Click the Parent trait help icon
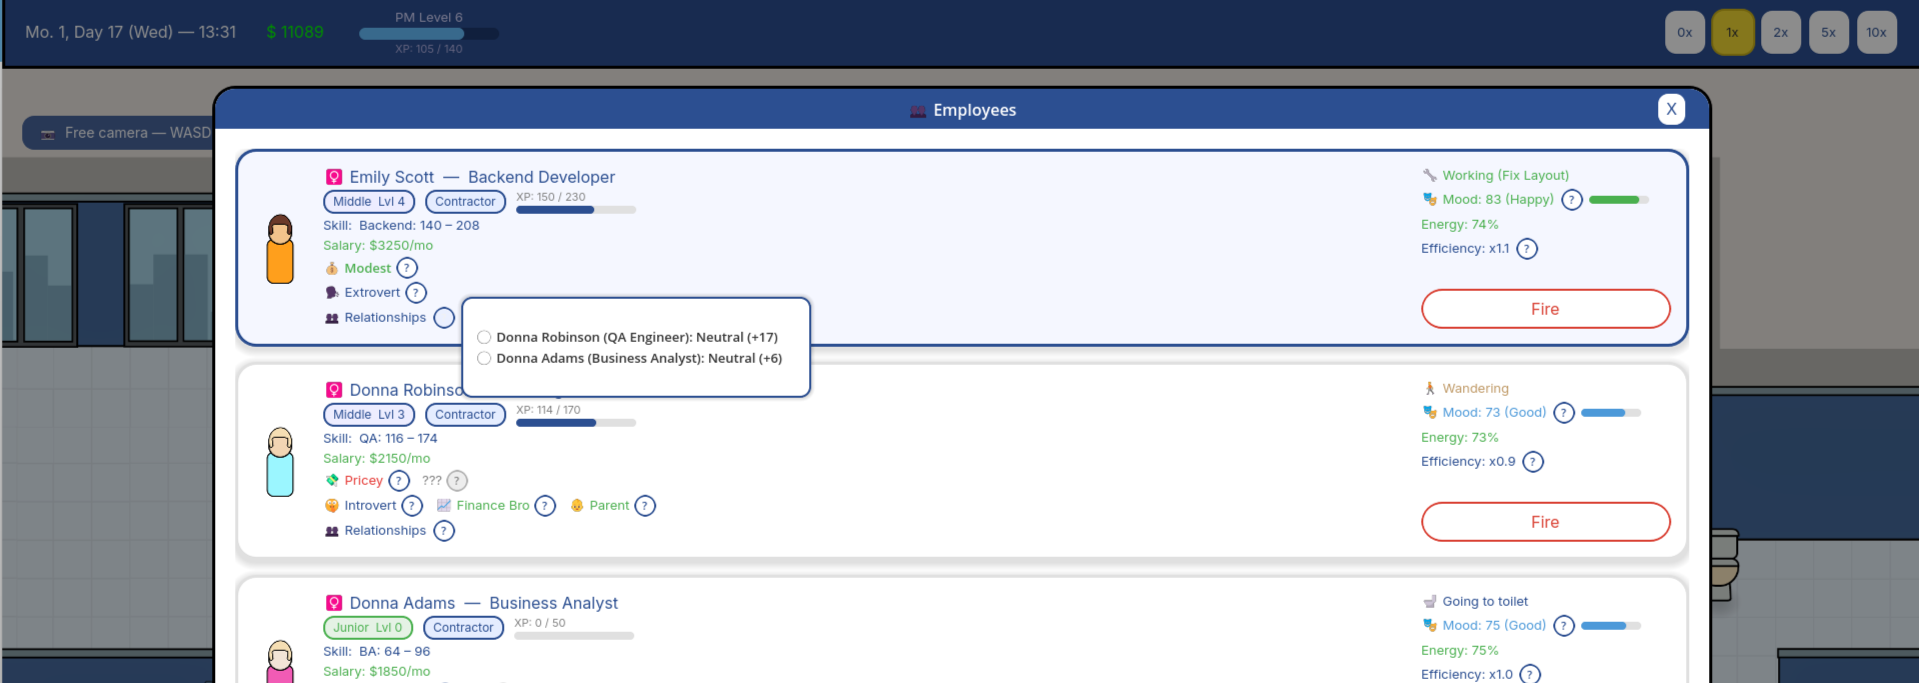The width and height of the screenshot is (1919, 683). tap(645, 506)
